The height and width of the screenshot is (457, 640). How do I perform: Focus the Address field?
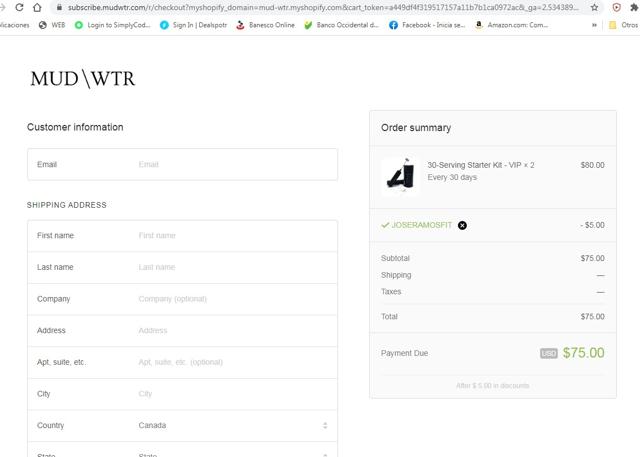point(182,331)
